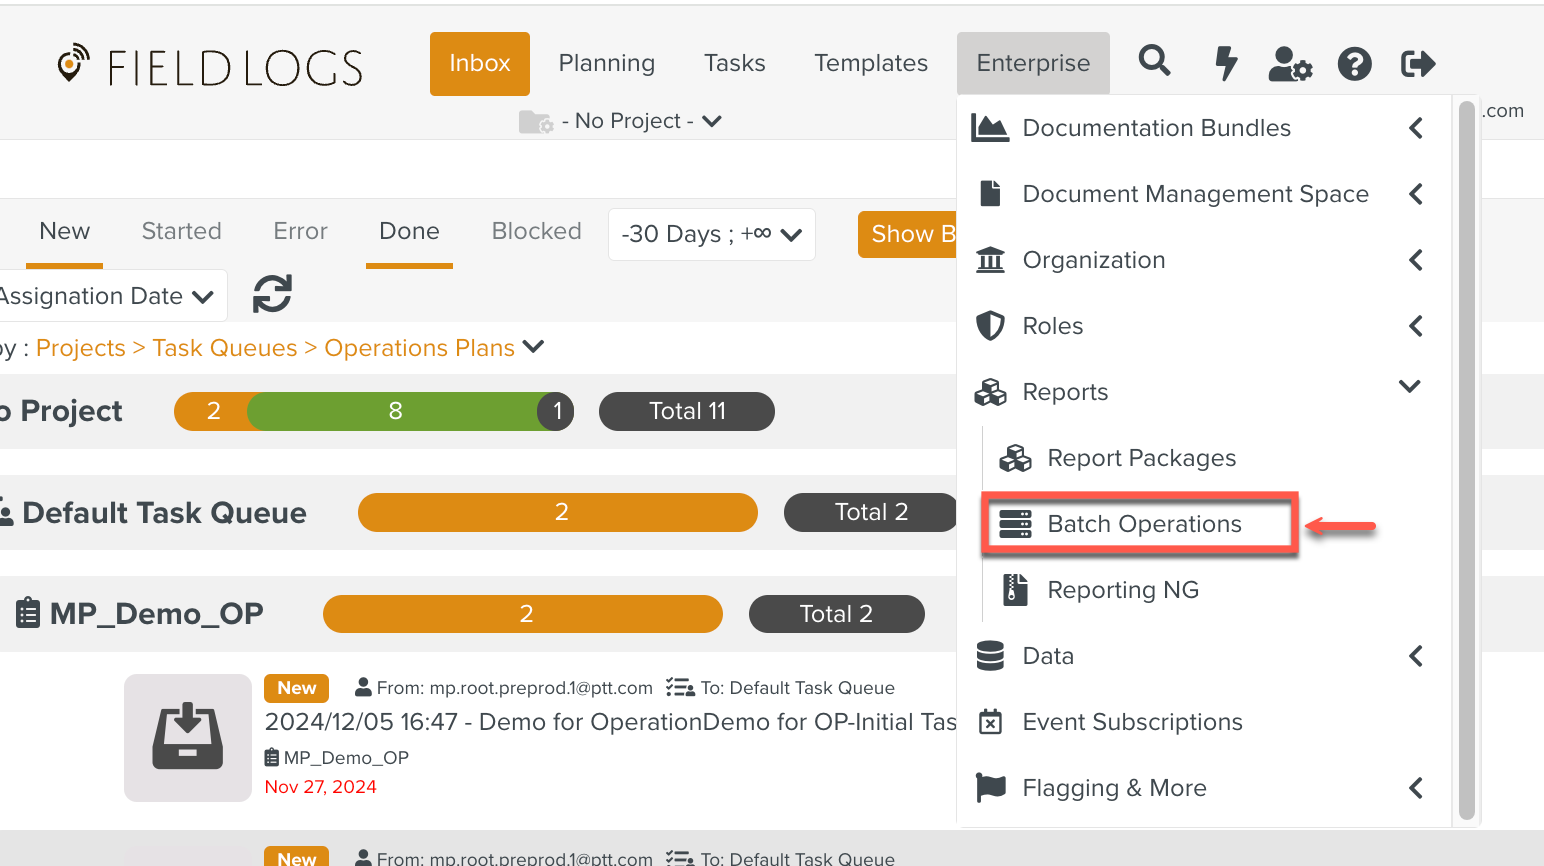Open the lightning bolt quick actions icon
Screen dimensions: 1544x866
[1225, 63]
